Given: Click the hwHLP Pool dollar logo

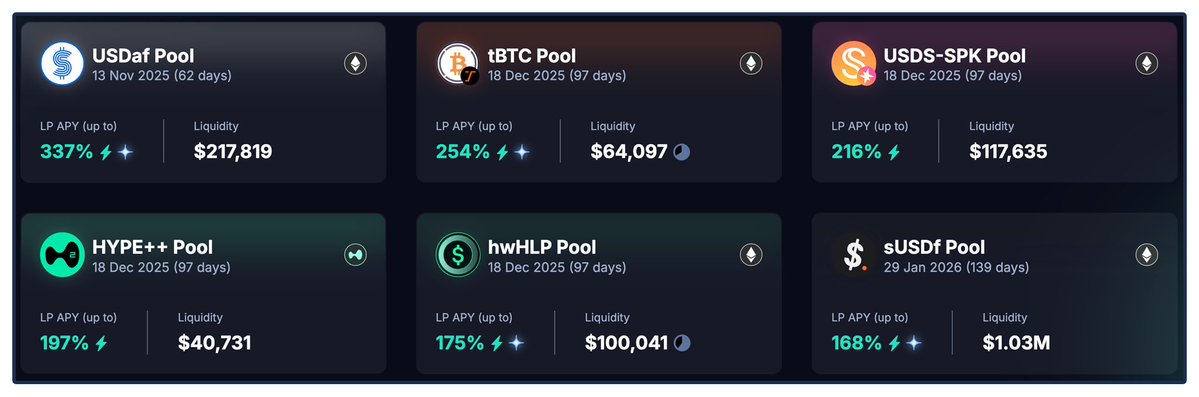Looking at the screenshot, I should pos(458,255).
